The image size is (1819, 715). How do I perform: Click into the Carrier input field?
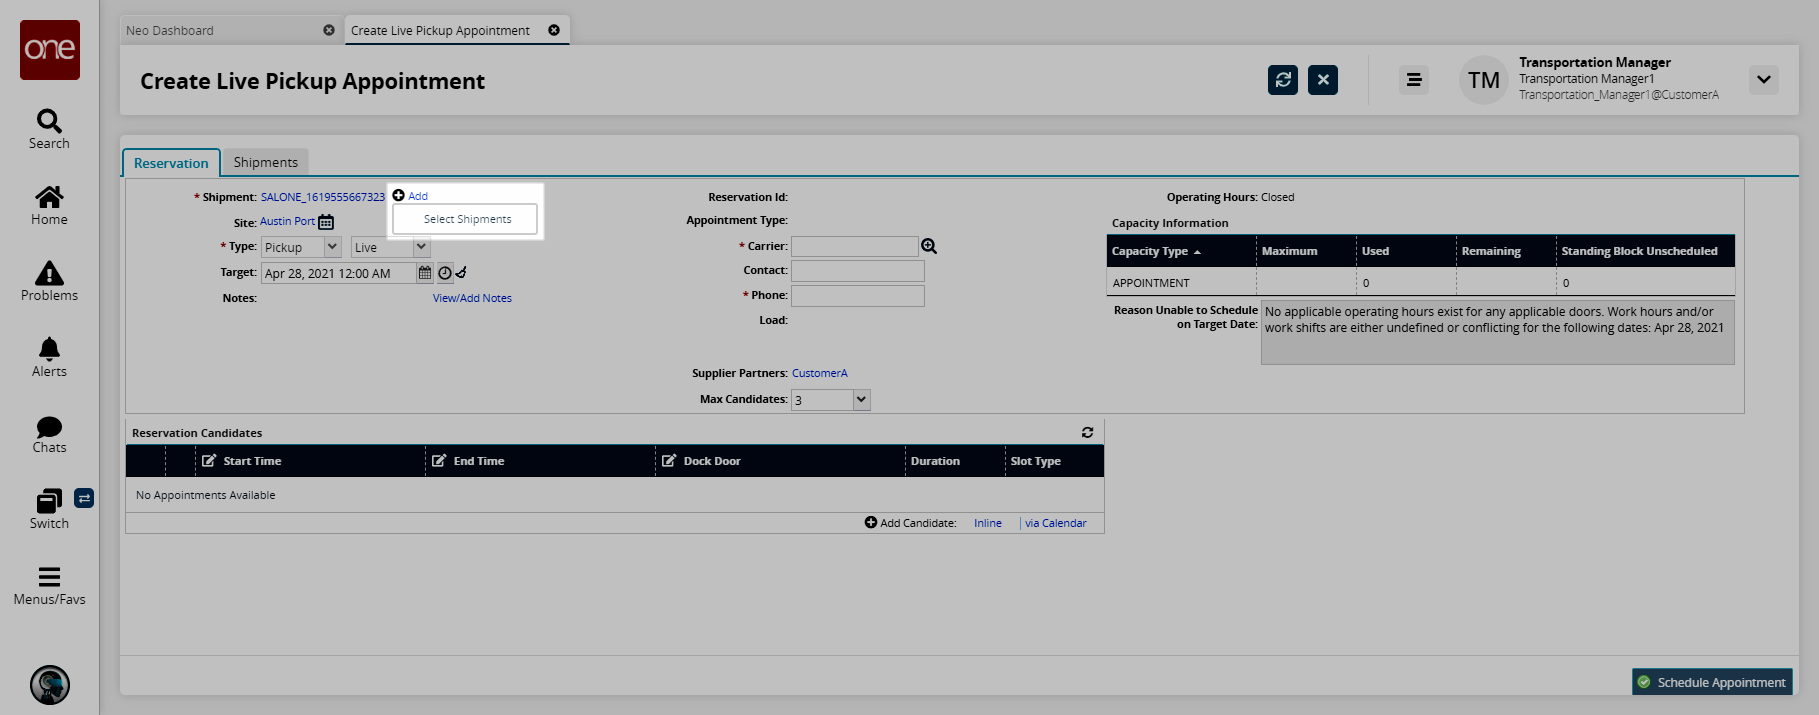pyautogui.click(x=854, y=246)
